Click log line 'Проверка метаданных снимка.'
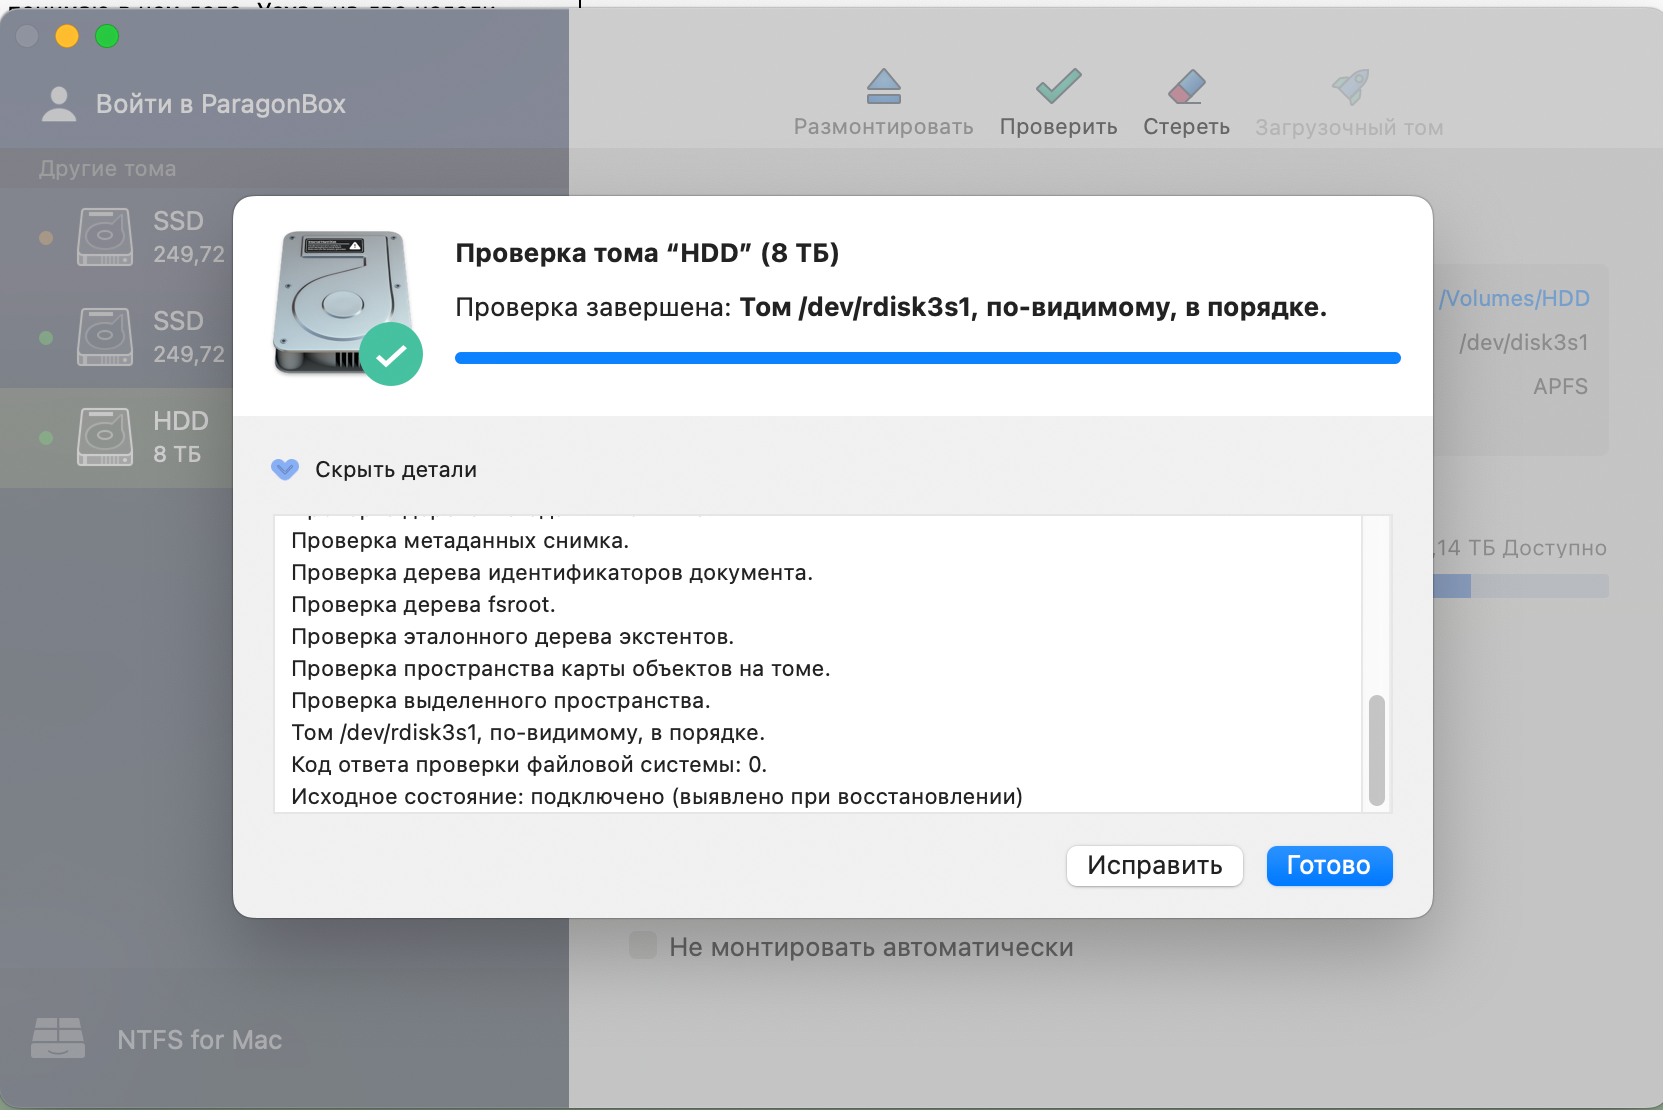The width and height of the screenshot is (1663, 1110). click(x=460, y=541)
